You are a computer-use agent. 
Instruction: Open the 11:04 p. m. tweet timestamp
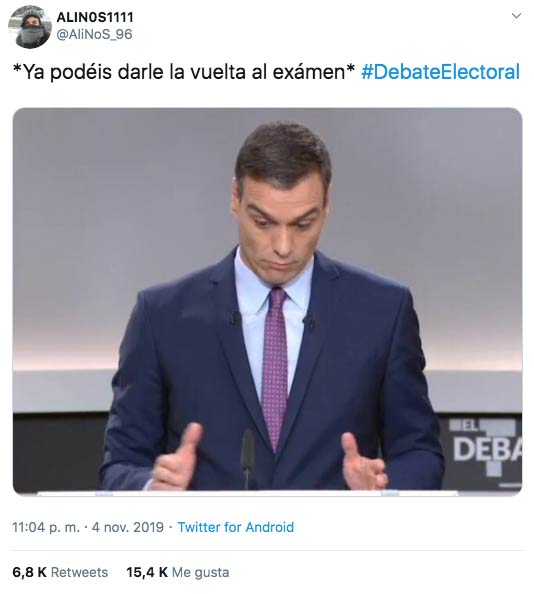click(46, 527)
